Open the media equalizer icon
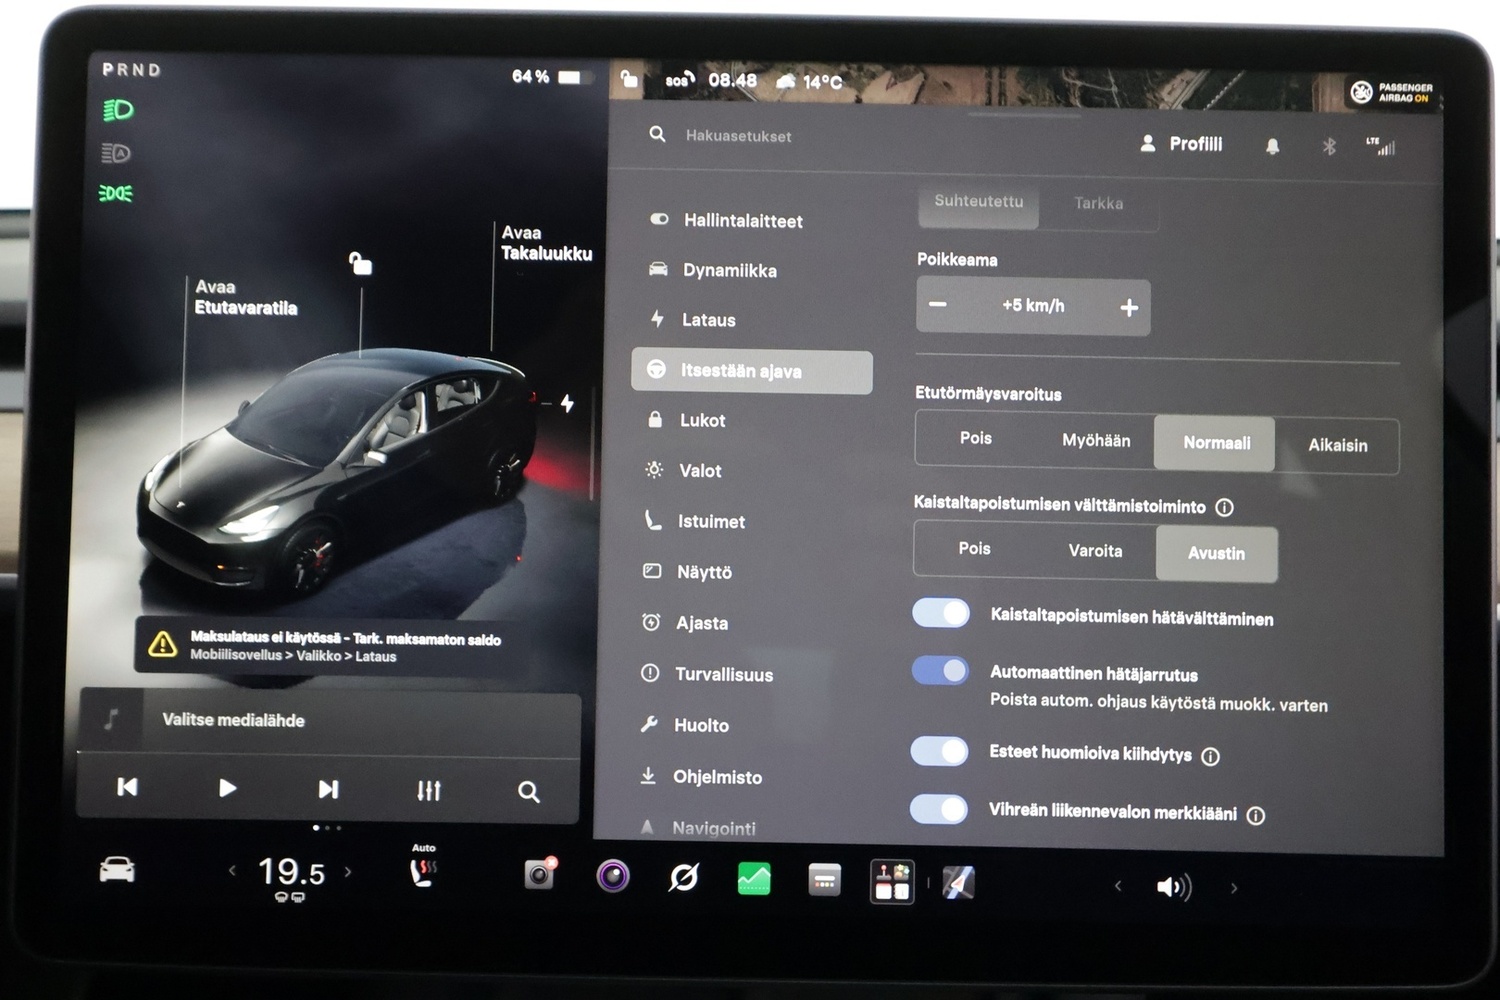The height and width of the screenshot is (1000, 1500). [429, 791]
